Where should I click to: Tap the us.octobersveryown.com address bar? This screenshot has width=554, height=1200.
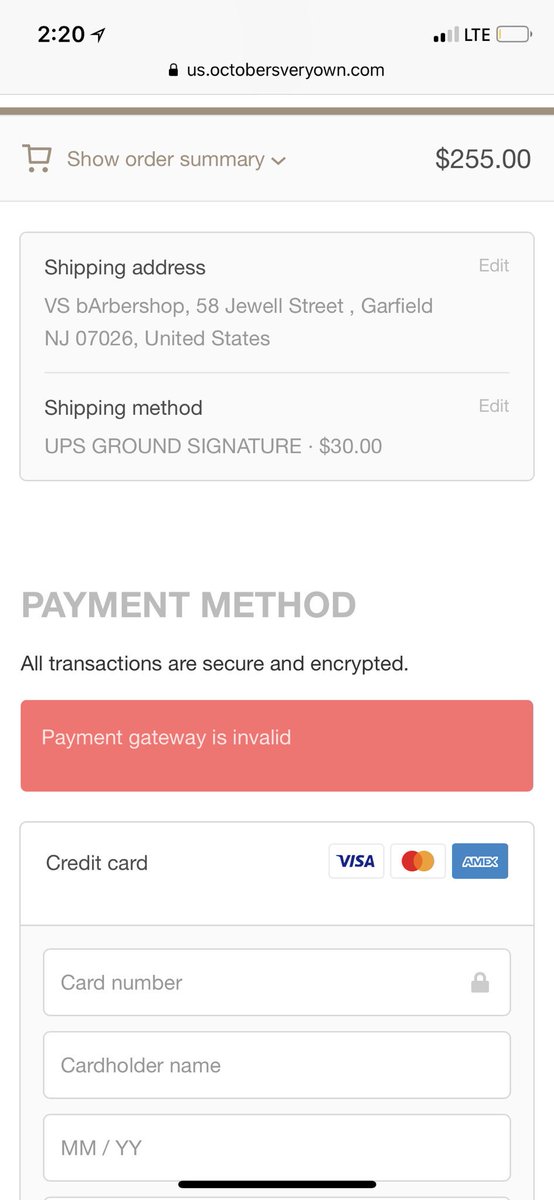pyautogui.click(x=277, y=70)
